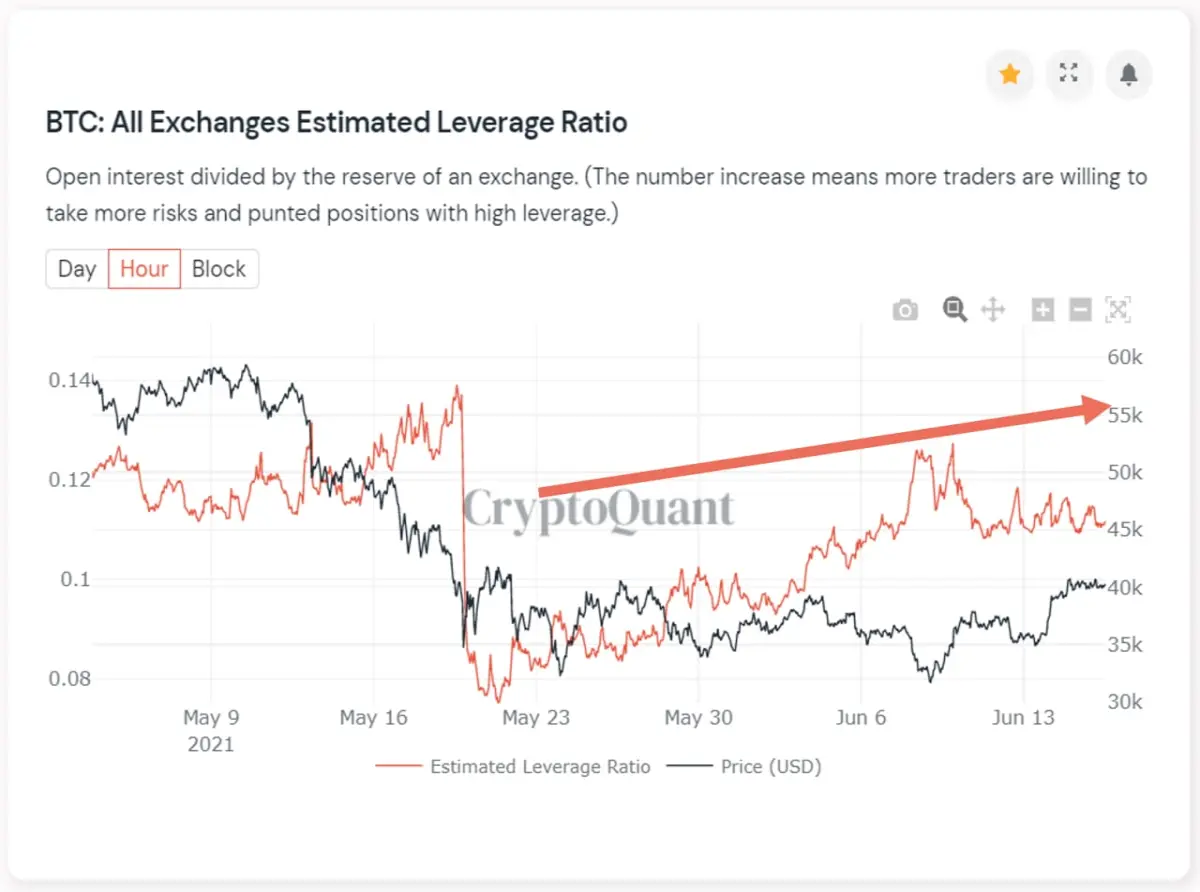Select the pan arrows tool
Viewport: 1200px width, 892px height.
(993, 310)
